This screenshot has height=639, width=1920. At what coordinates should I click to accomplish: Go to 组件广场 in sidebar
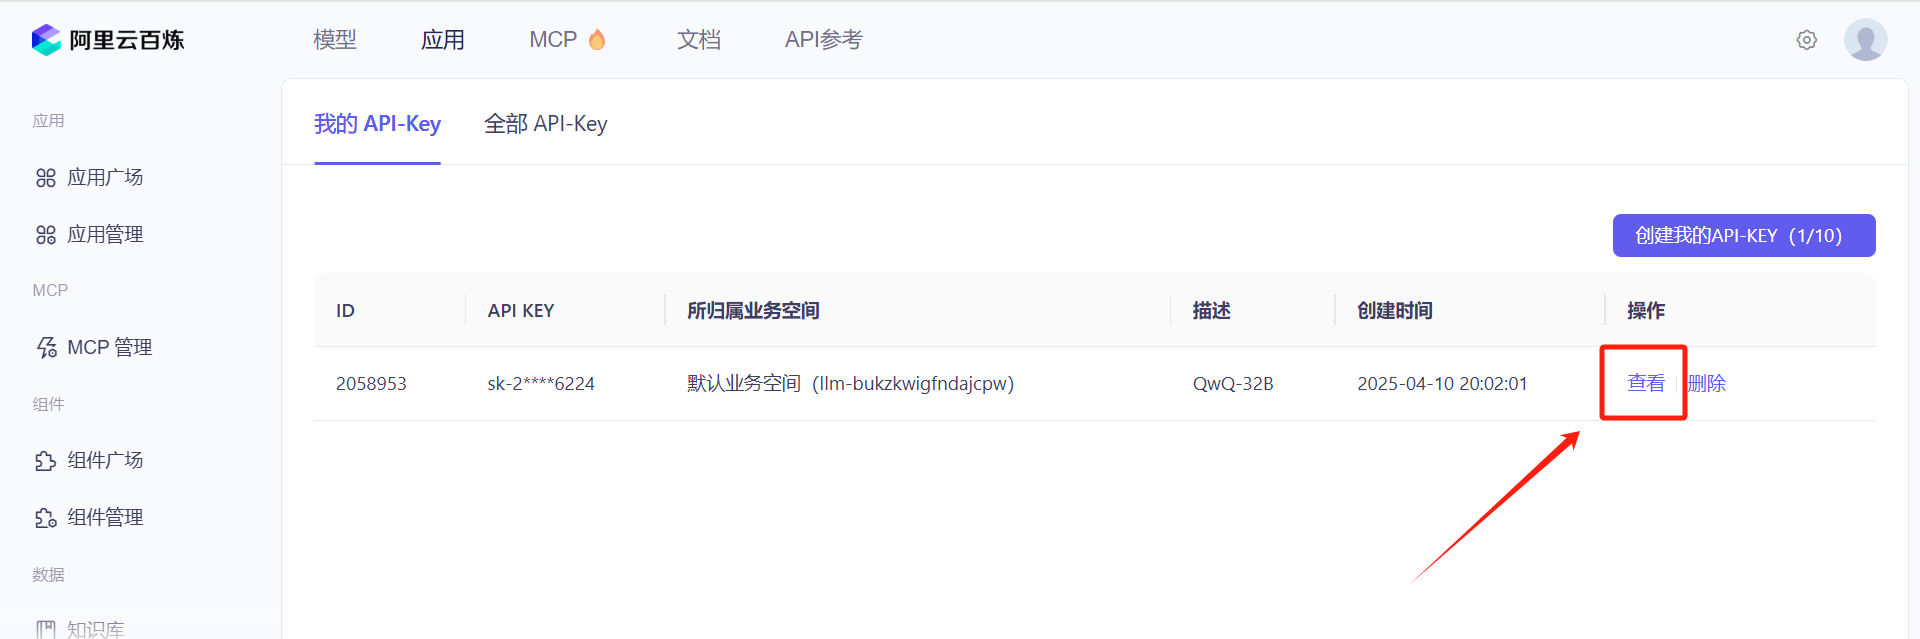pyautogui.click(x=105, y=461)
